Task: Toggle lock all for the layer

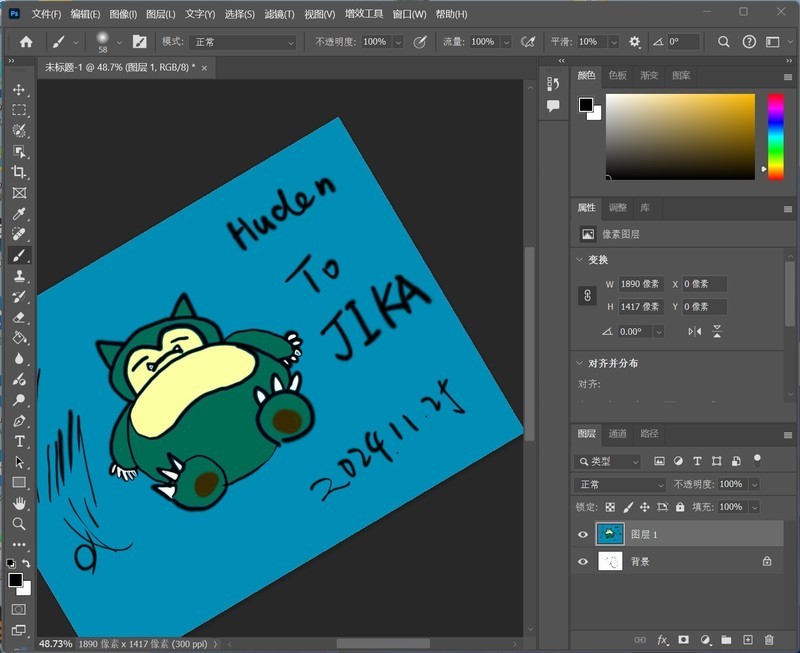Action: point(680,508)
